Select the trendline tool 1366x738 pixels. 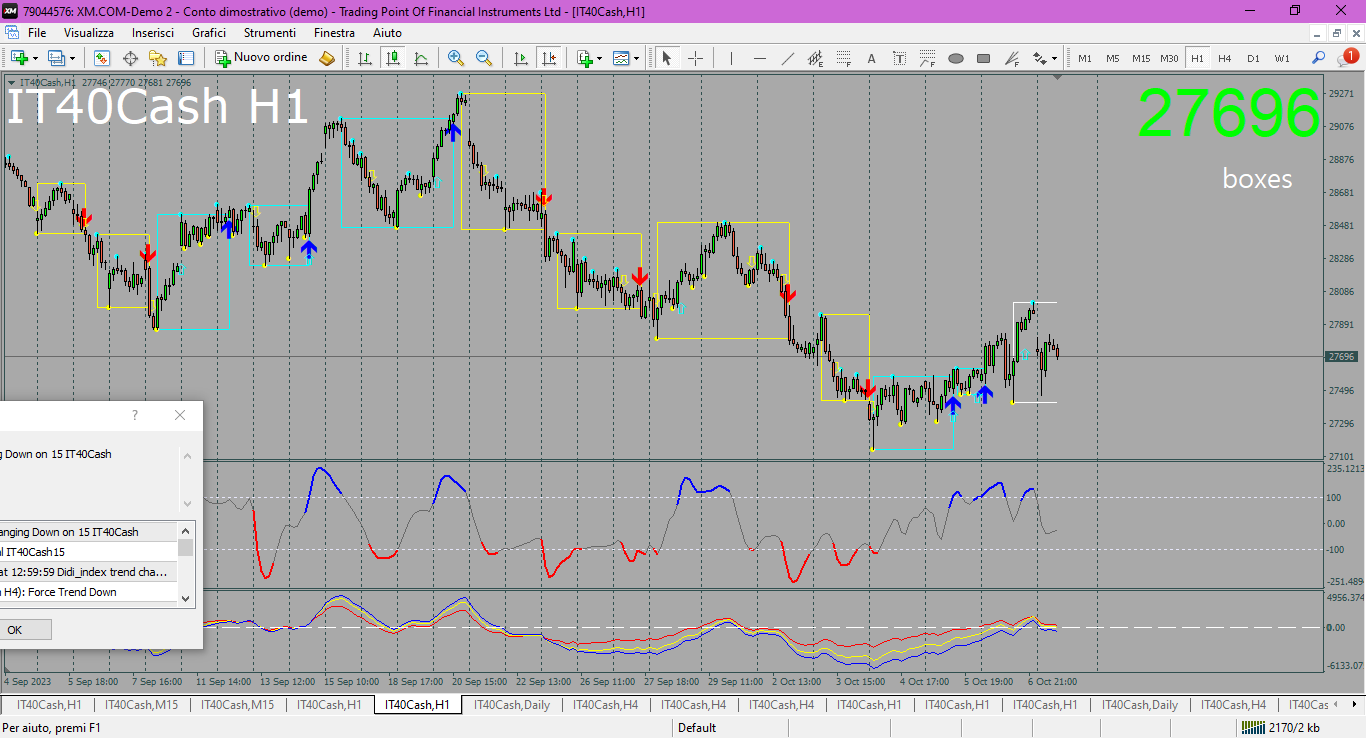click(x=787, y=58)
